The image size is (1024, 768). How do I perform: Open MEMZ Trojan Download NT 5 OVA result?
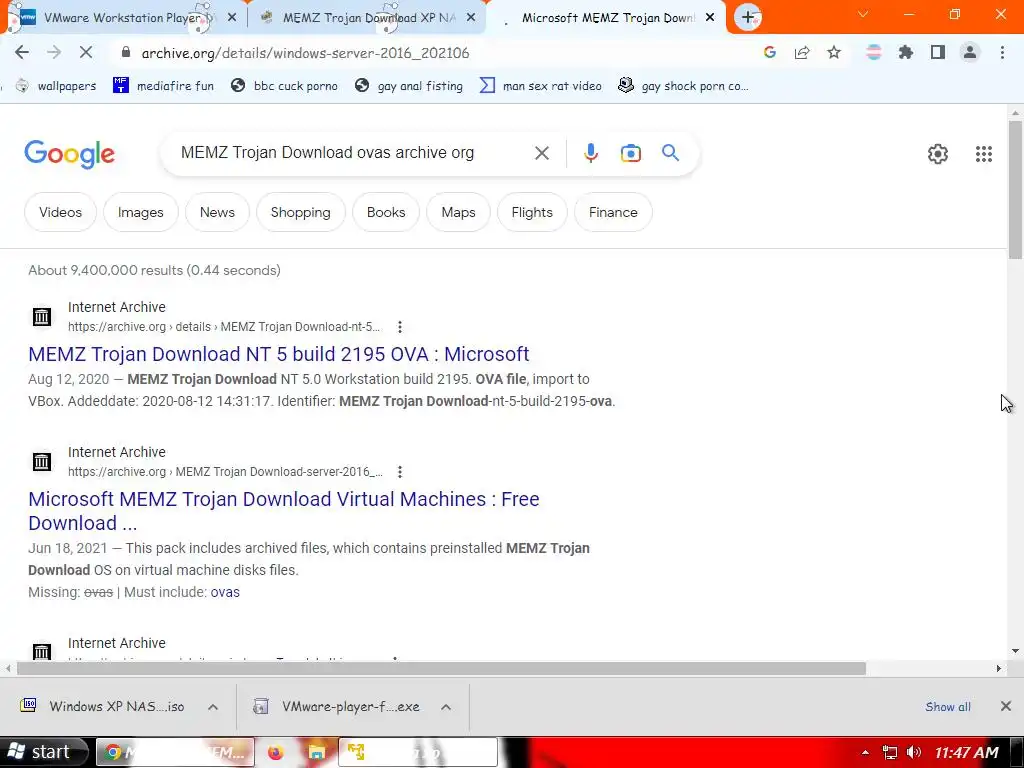(278, 354)
